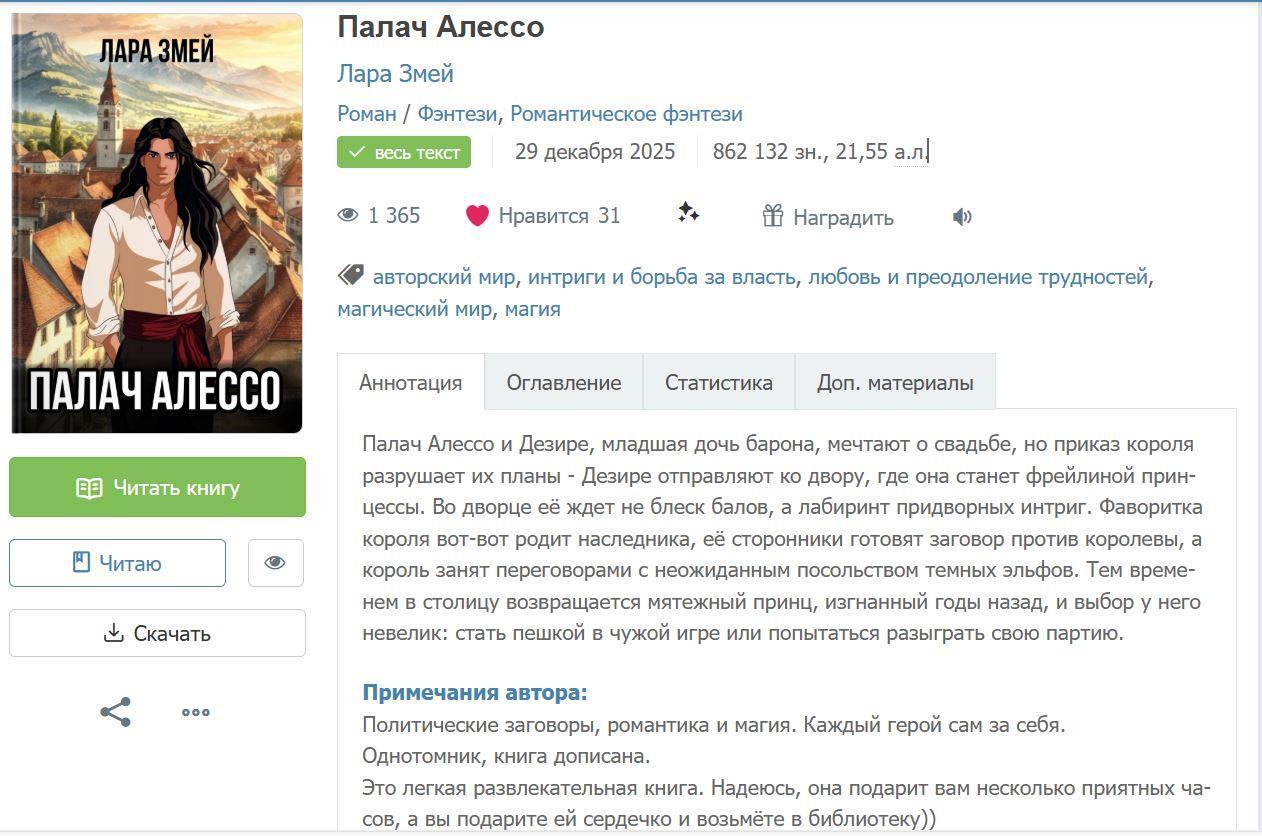This screenshot has width=1262, height=836.
Task: Toggle the Читаю reading status button
Action: 117,563
